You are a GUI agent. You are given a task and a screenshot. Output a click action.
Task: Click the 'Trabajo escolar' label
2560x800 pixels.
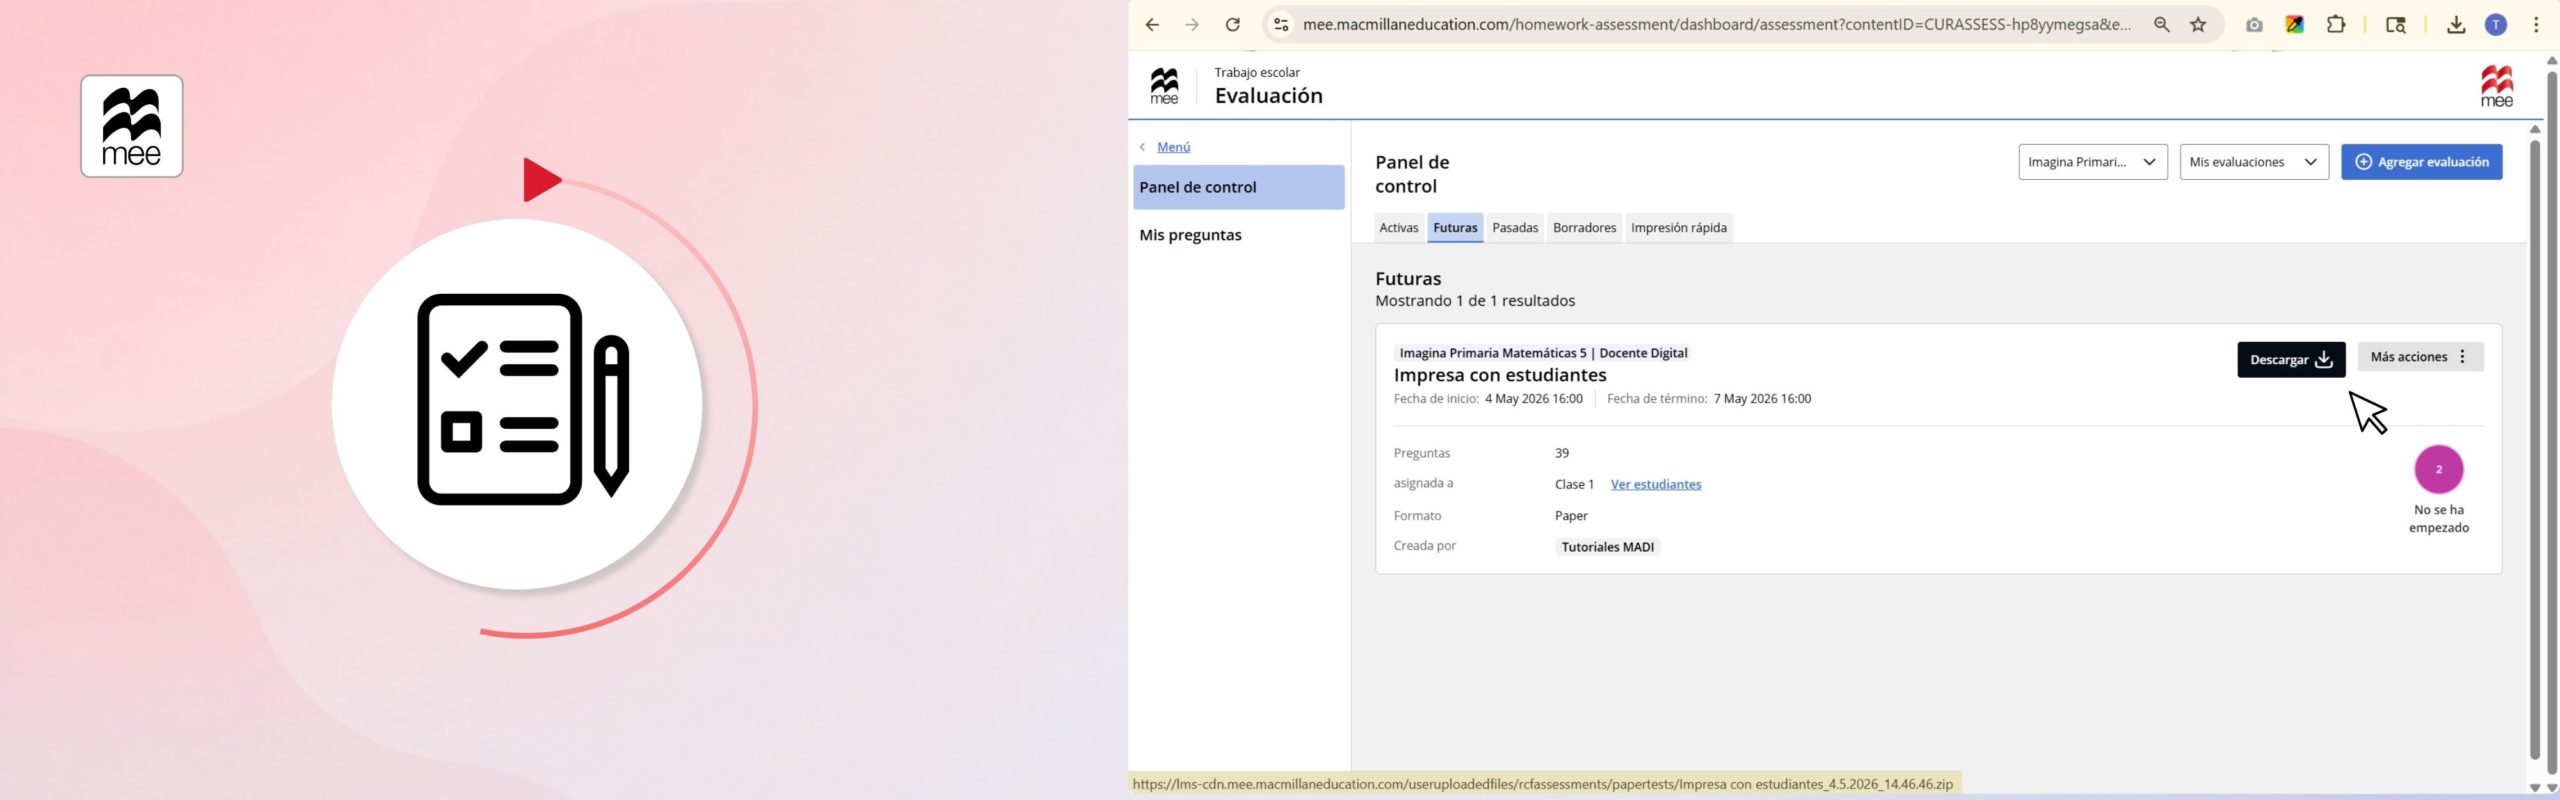(1257, 73)
